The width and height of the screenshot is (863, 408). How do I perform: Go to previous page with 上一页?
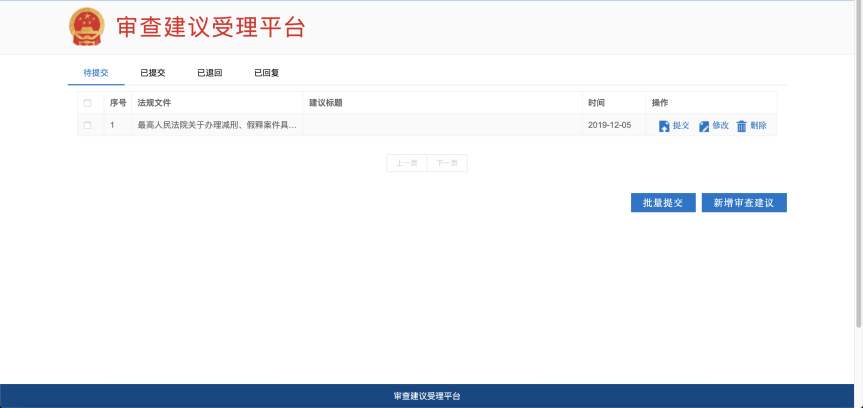[x=406, y=163]
